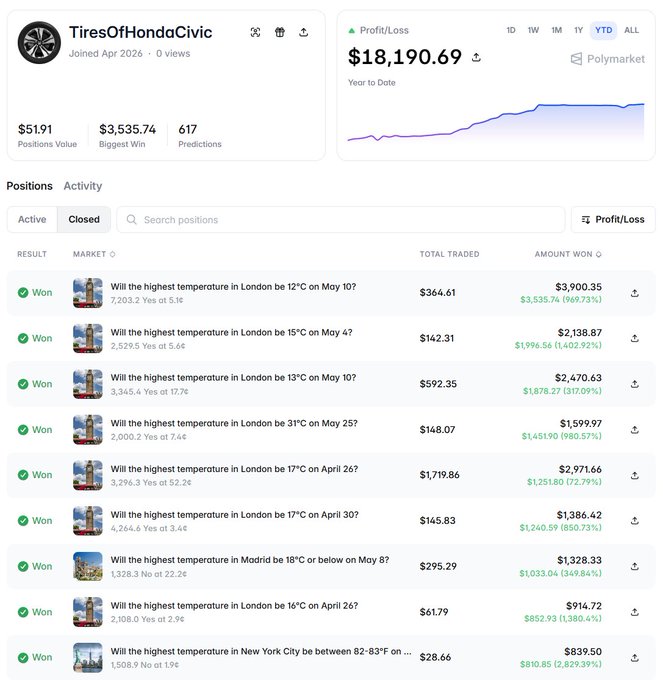The height and width of the screenshot is (680, 663).
Task: Select the 1W time range
Action: [533, 30]
